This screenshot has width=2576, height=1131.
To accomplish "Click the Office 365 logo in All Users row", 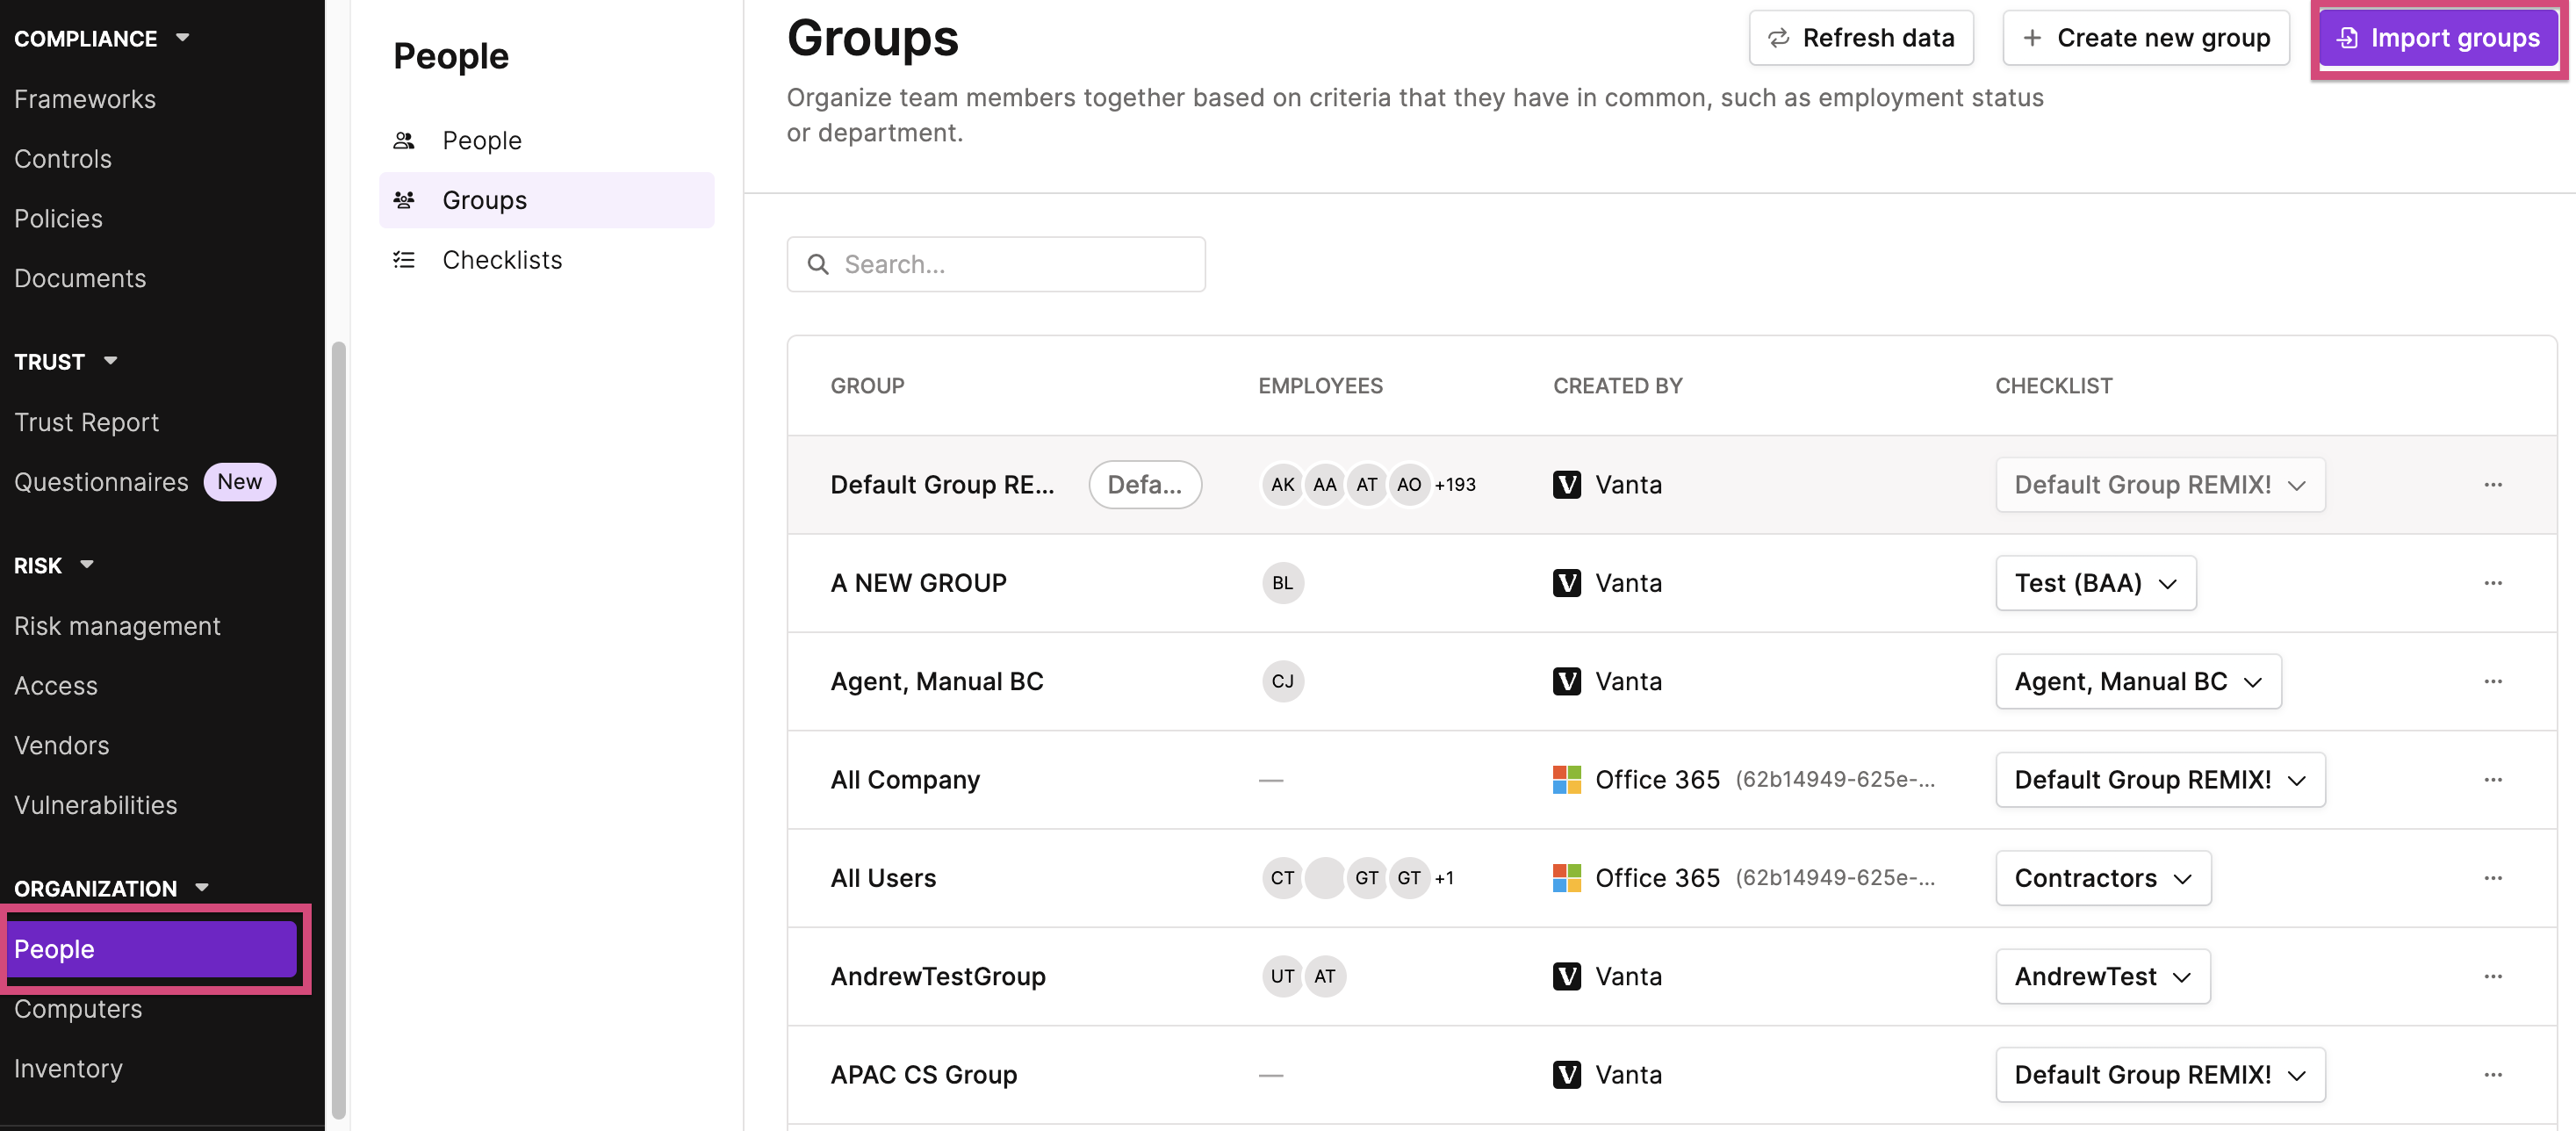I will 1566,878.
